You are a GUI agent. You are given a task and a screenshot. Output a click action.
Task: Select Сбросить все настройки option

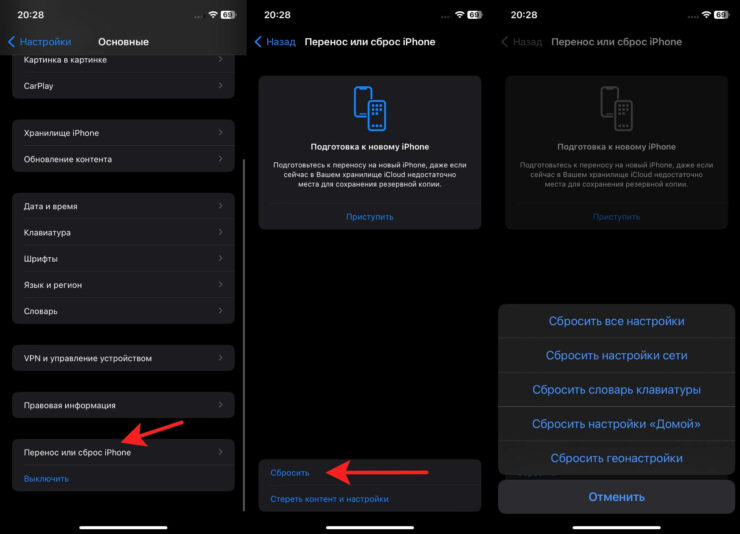(616, 321)
